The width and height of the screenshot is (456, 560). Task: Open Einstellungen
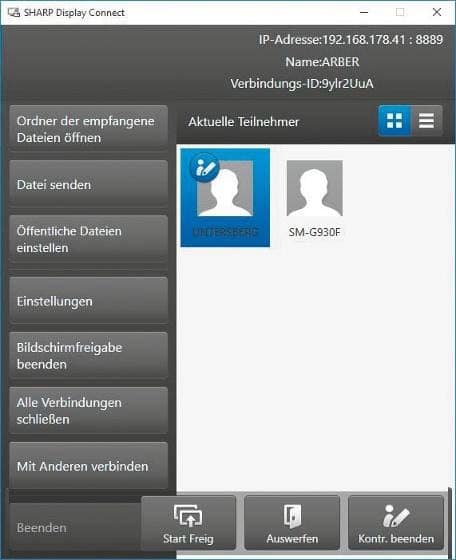coord(89,301)
